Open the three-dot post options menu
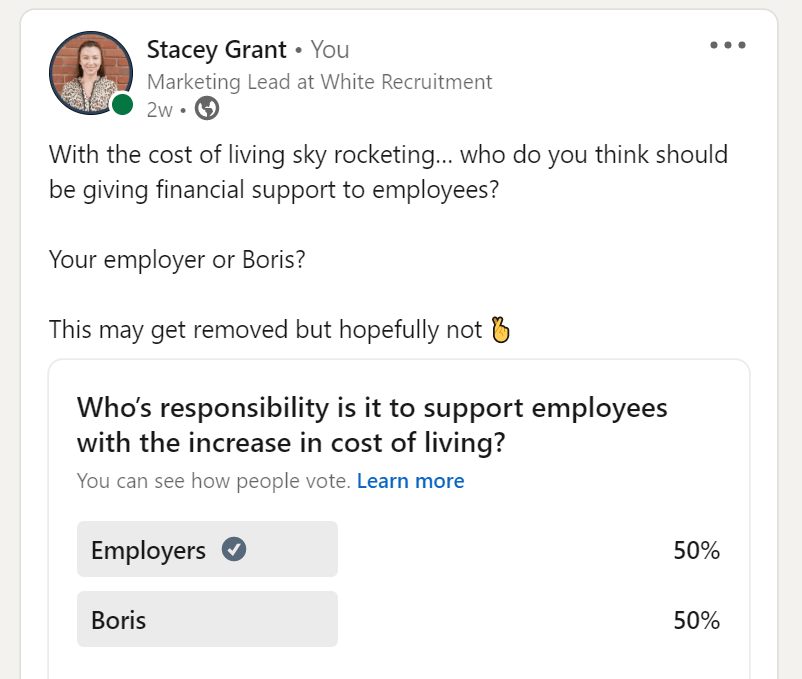The height and width of the screenshot is (679, 802). coord(727,45)
